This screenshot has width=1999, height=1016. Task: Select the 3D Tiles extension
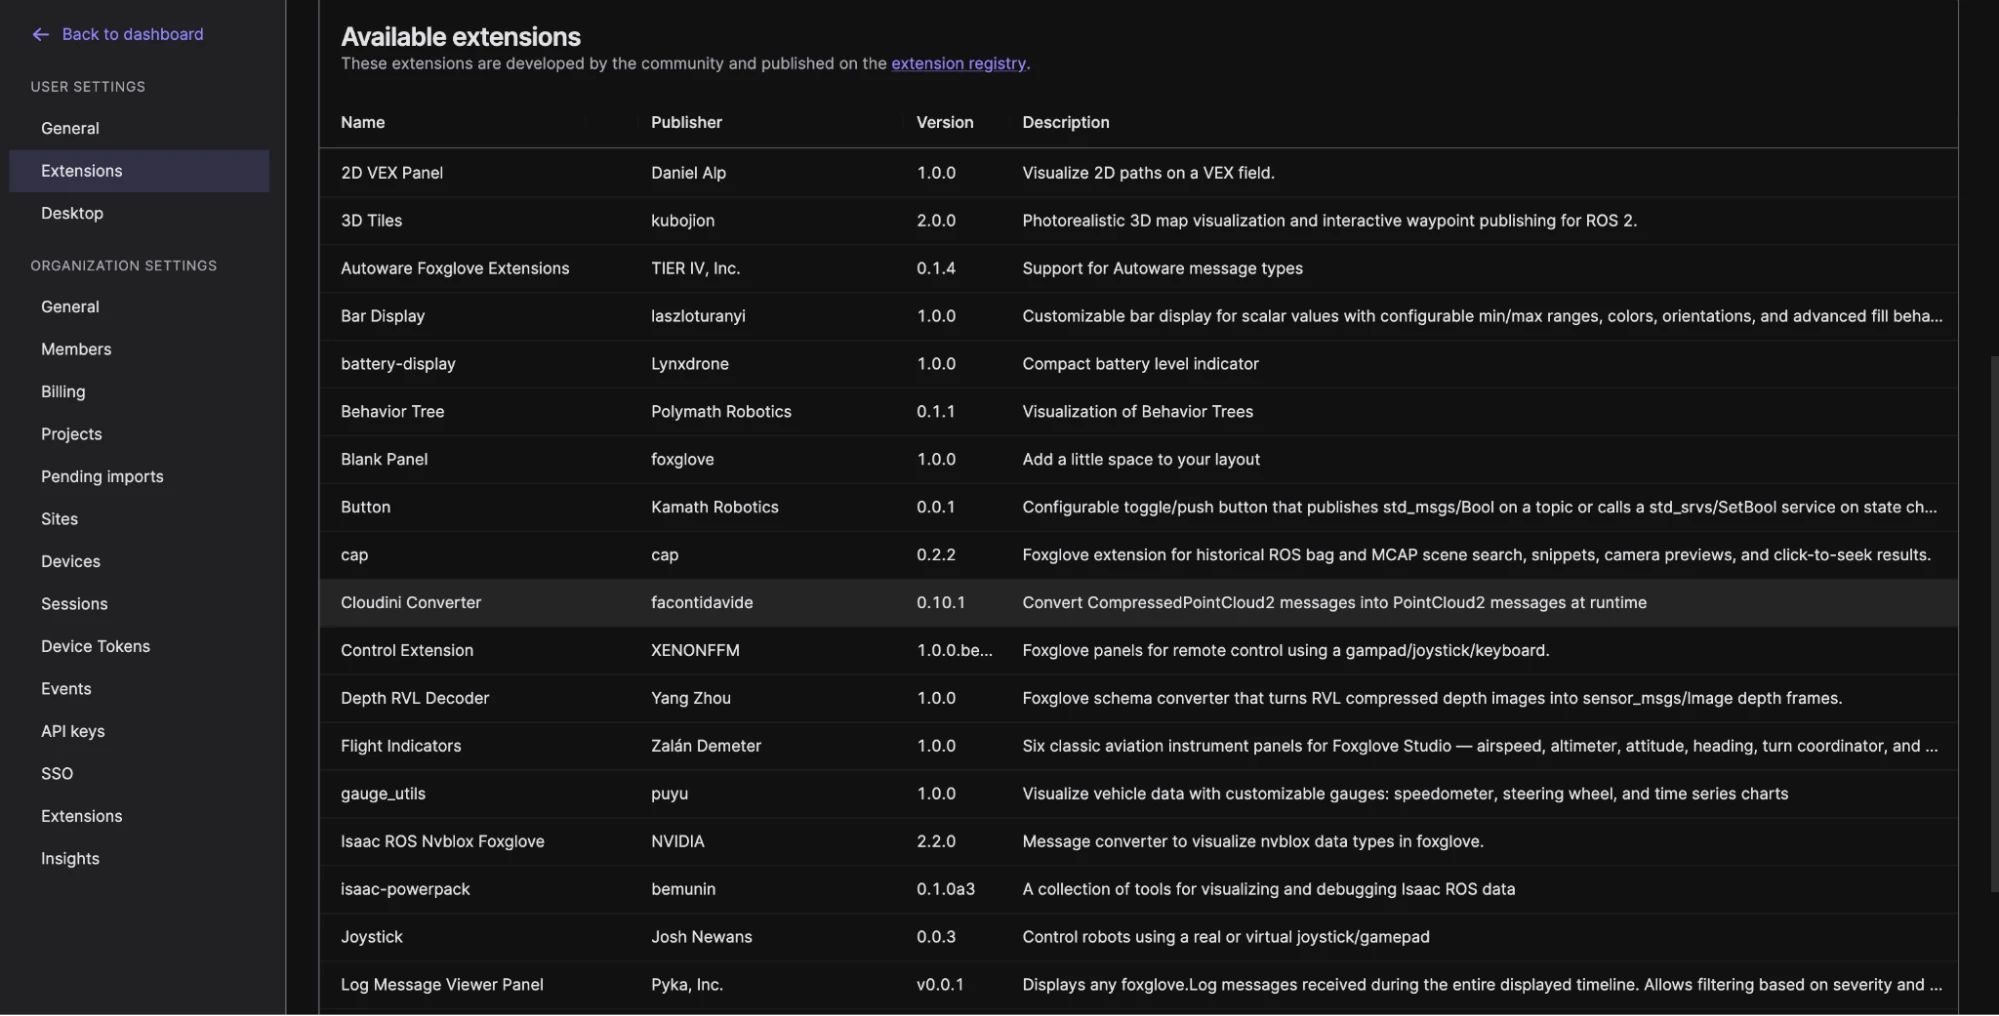[1138, 221]
